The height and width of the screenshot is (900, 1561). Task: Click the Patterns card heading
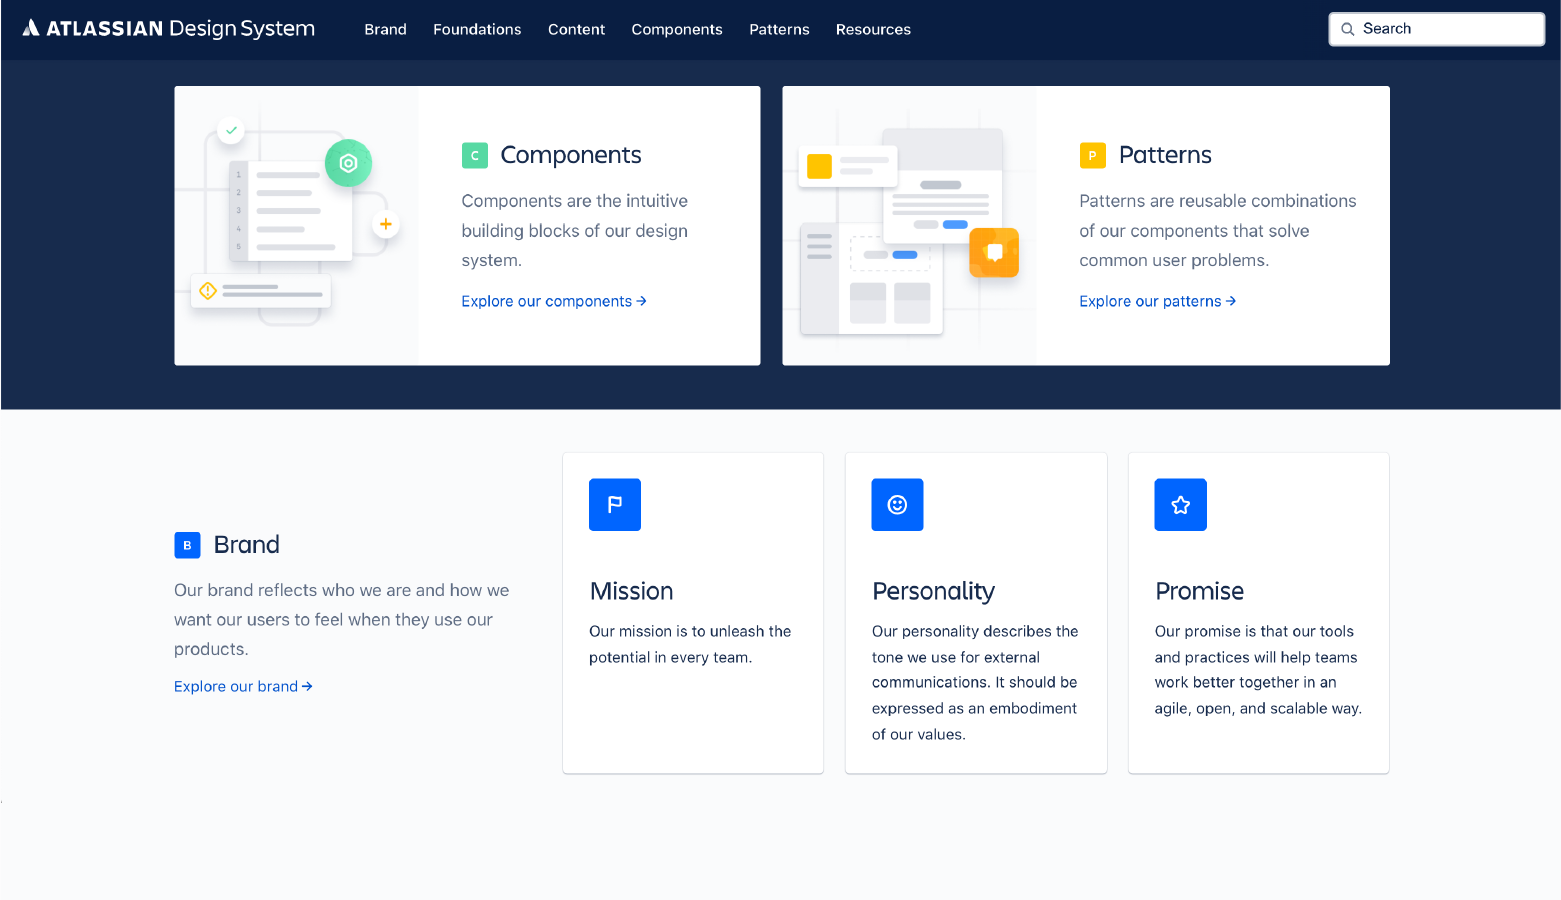[x=1165, y=155]
